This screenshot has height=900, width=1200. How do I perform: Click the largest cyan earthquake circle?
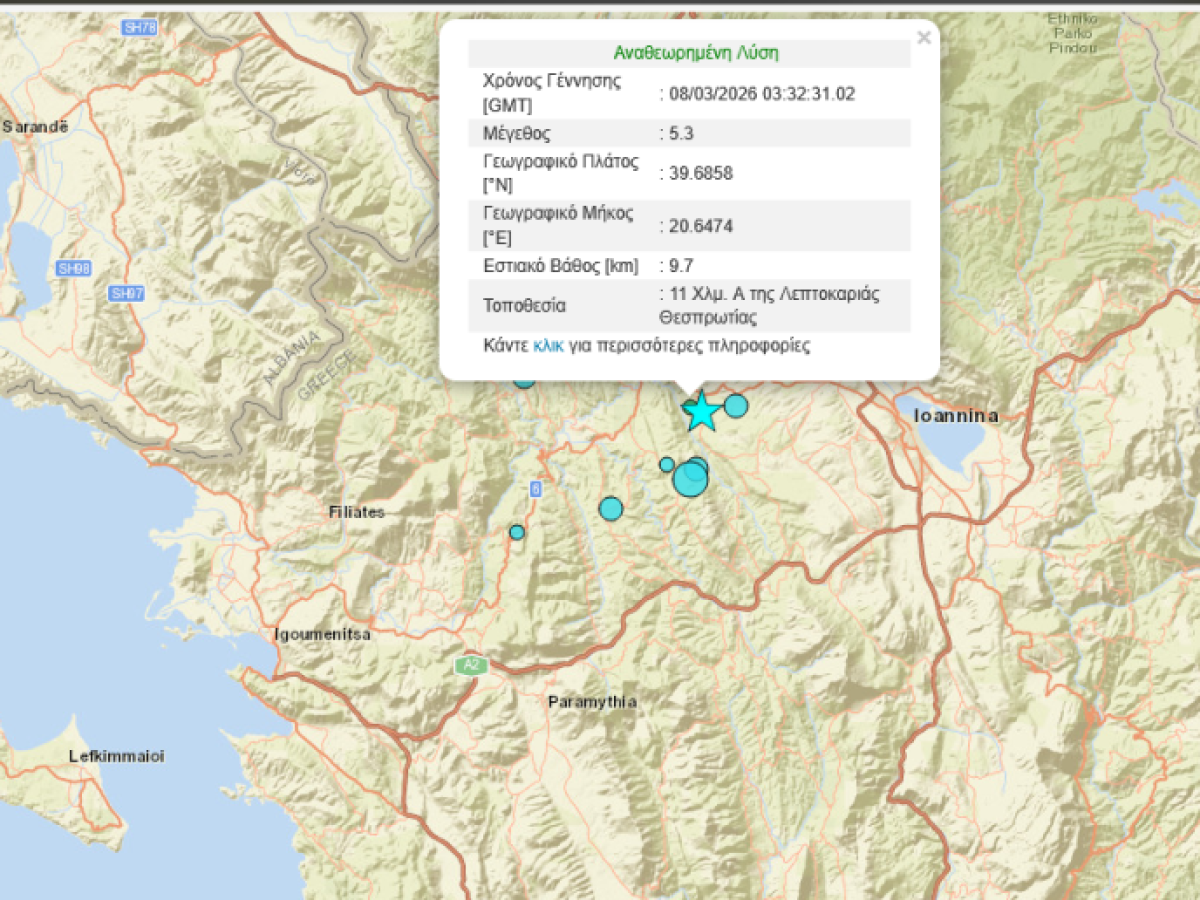[x=690, y=479]
